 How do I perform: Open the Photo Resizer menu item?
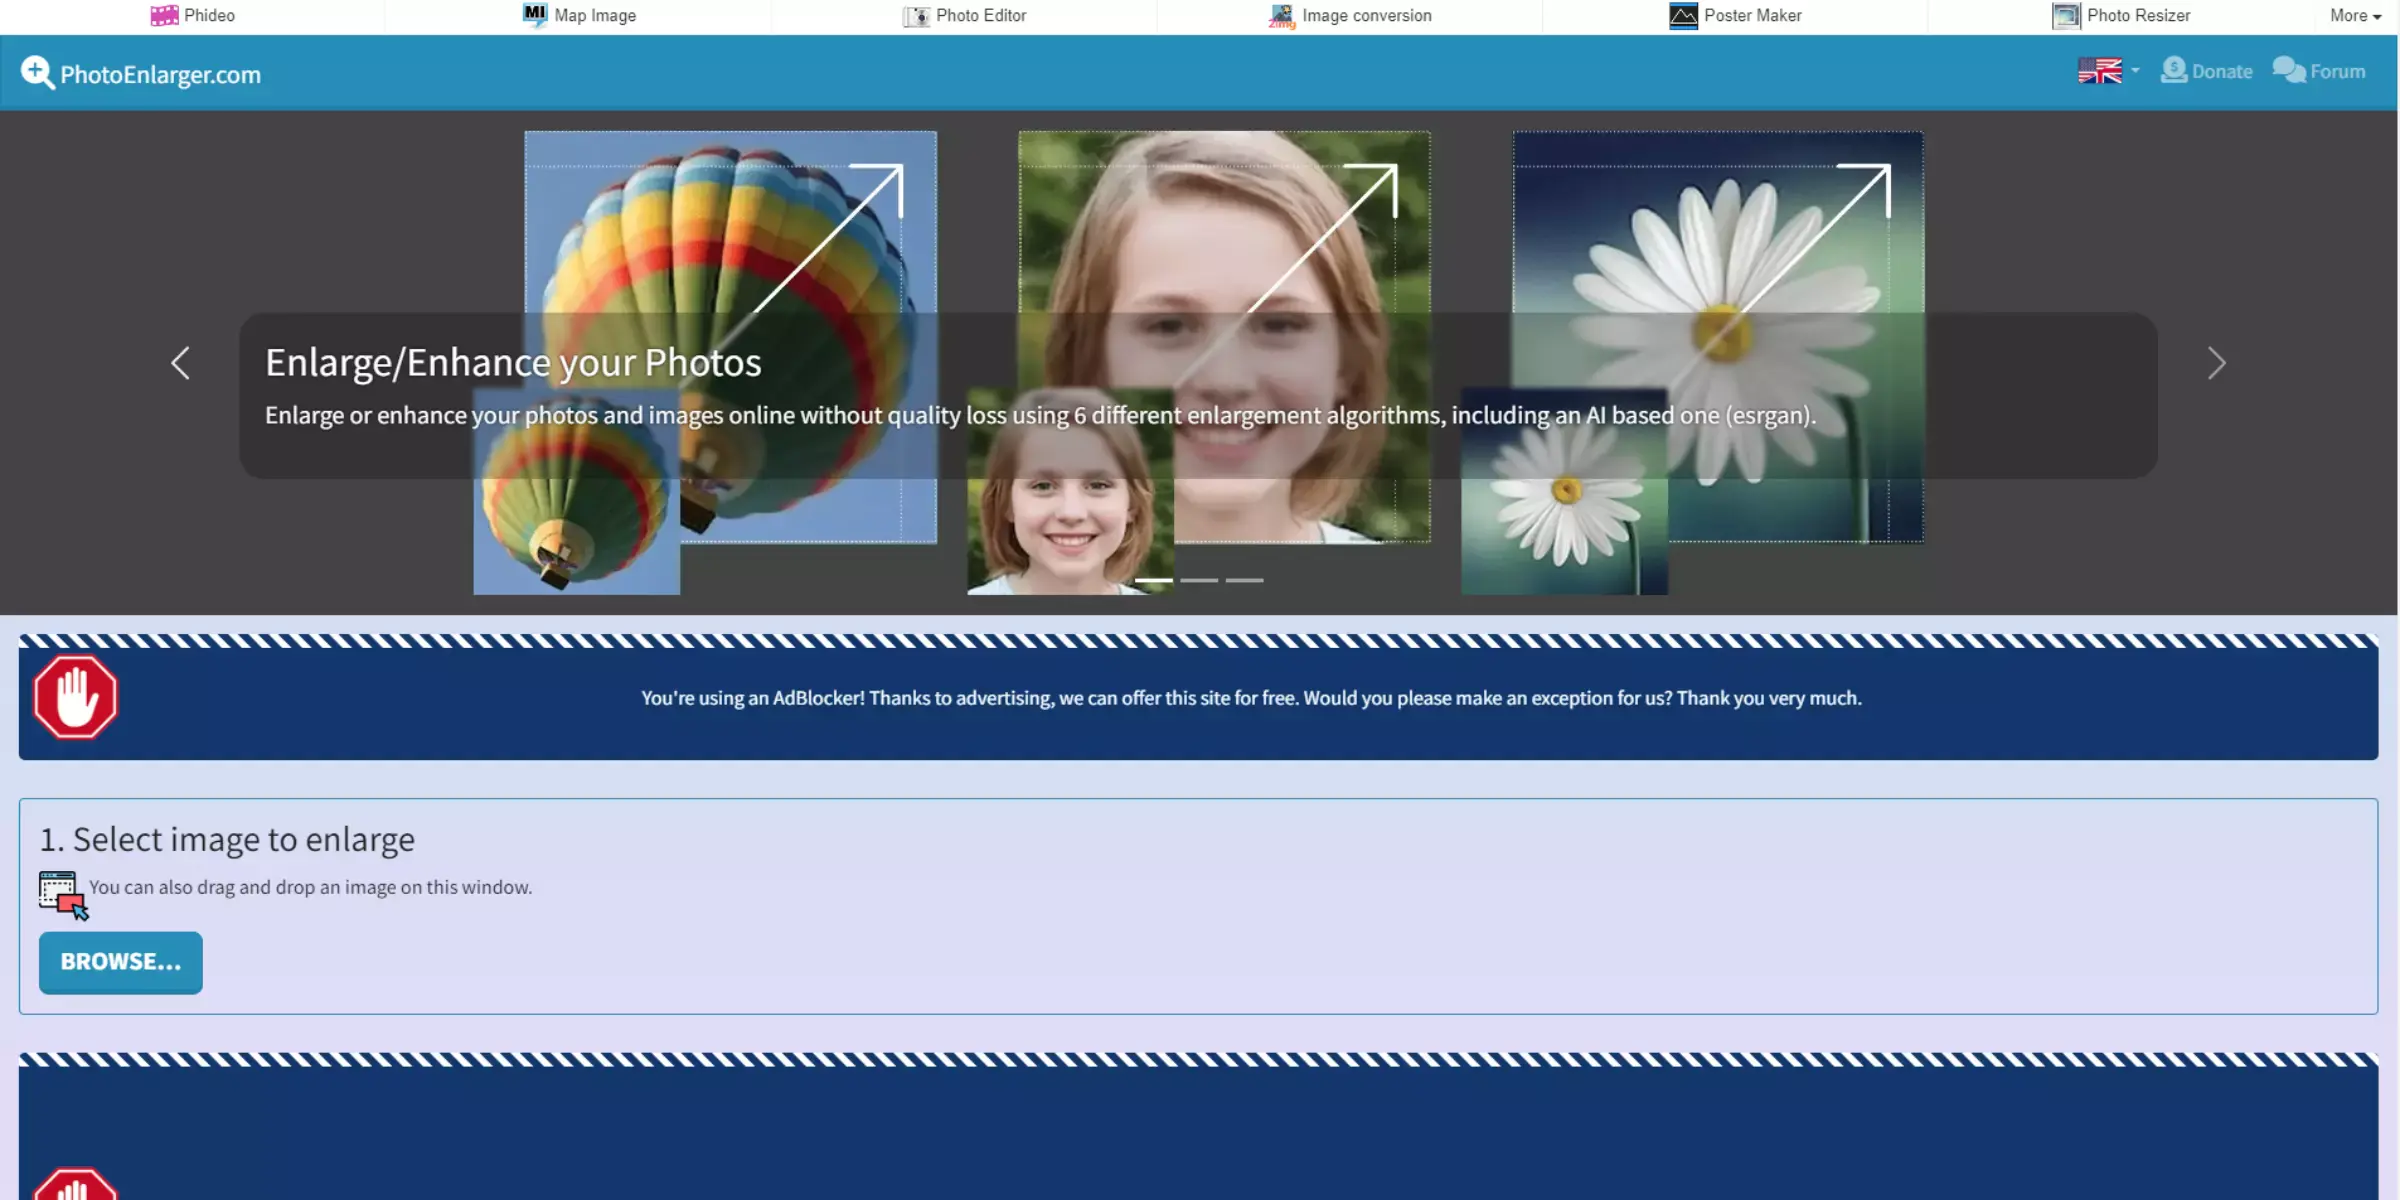[2121, 16]
